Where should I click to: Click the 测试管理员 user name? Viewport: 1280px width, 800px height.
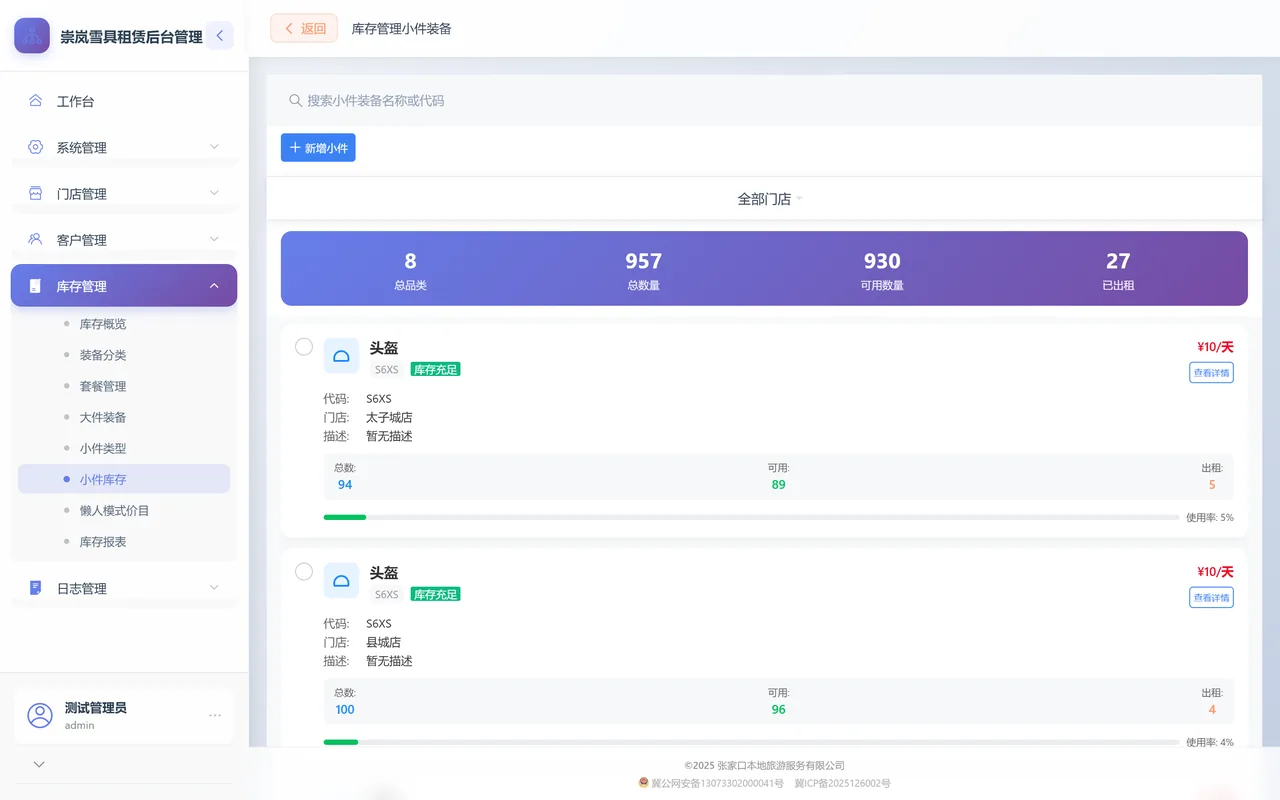96,708
